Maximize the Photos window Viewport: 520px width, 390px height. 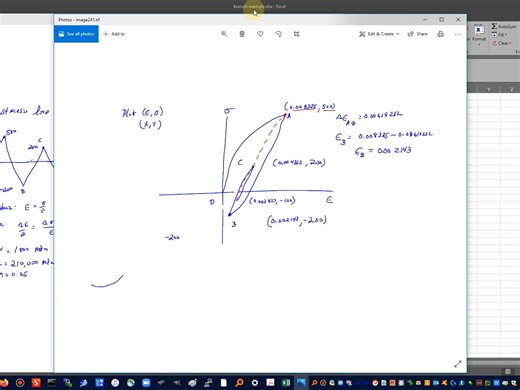coord(442,20)
